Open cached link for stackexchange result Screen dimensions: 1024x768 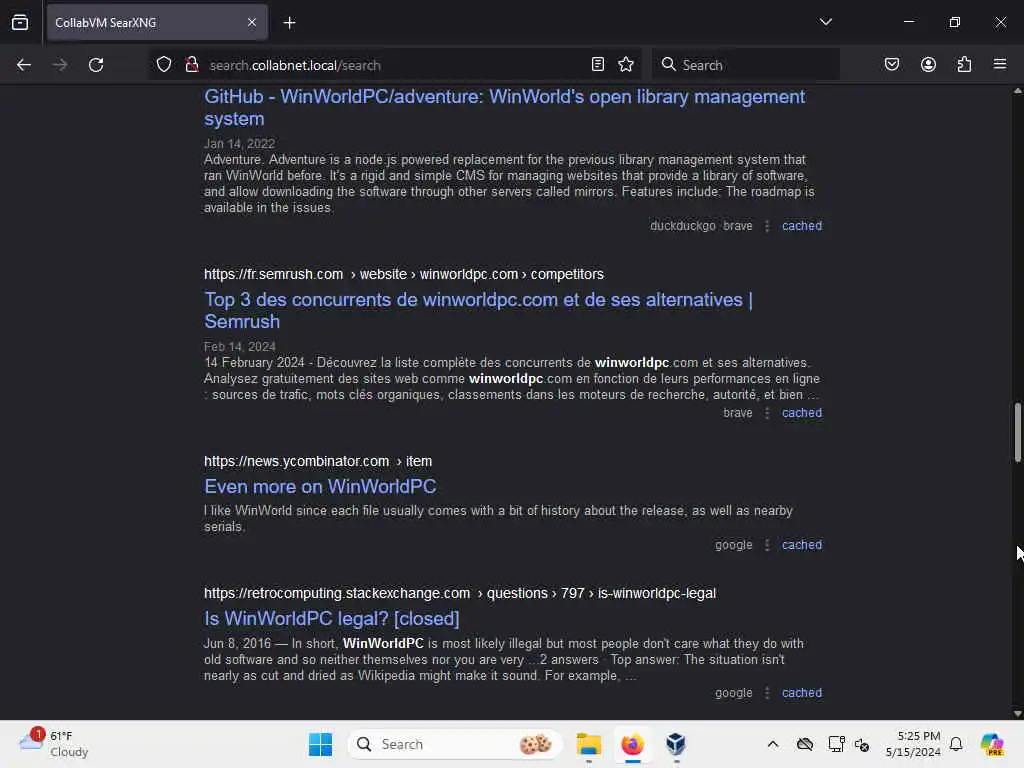(802, 693)
